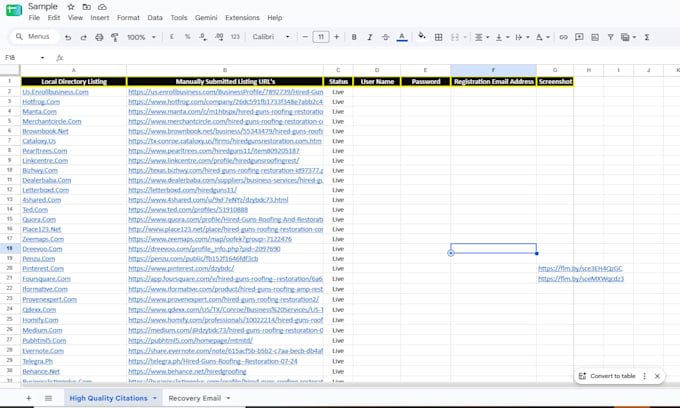Image resolution: width=680 pixels, height=408 pixels.
Task: Dismiss the Convert to table prompt
Action: coord(657,376)
